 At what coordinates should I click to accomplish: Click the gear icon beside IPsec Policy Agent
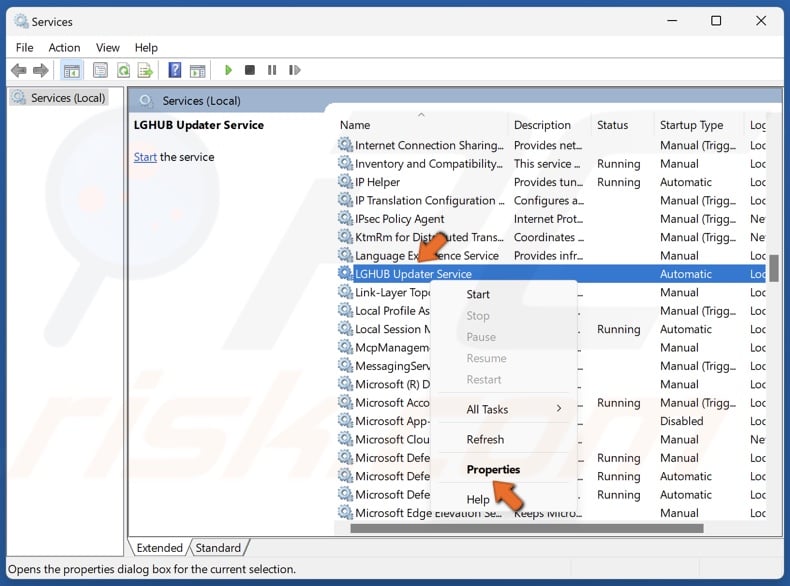coord(345,218)
